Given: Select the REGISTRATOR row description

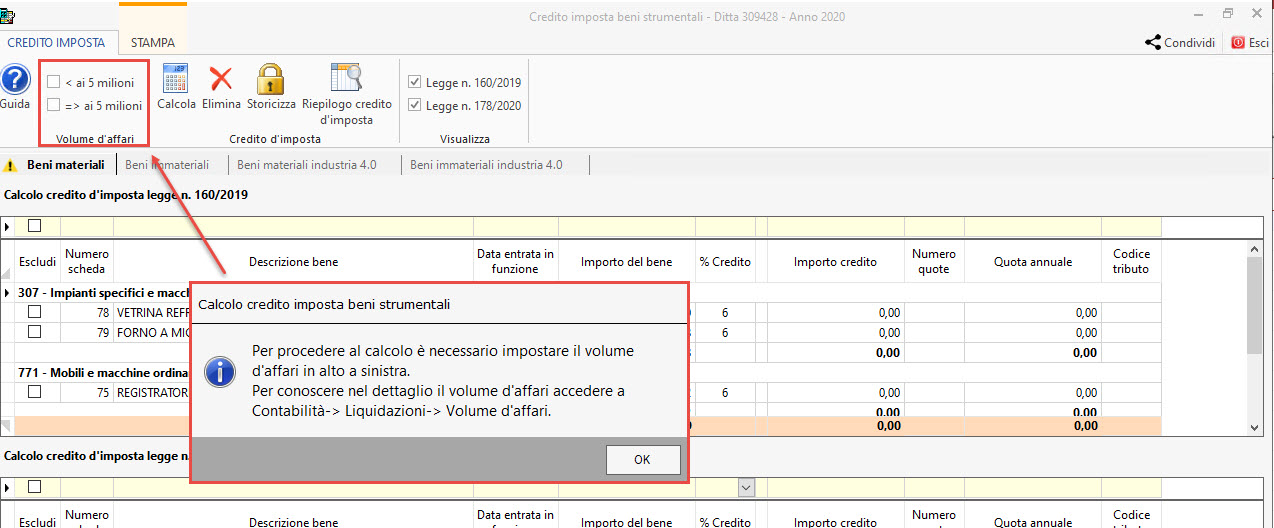Looking at the screenshot, I should pos(153,392).
